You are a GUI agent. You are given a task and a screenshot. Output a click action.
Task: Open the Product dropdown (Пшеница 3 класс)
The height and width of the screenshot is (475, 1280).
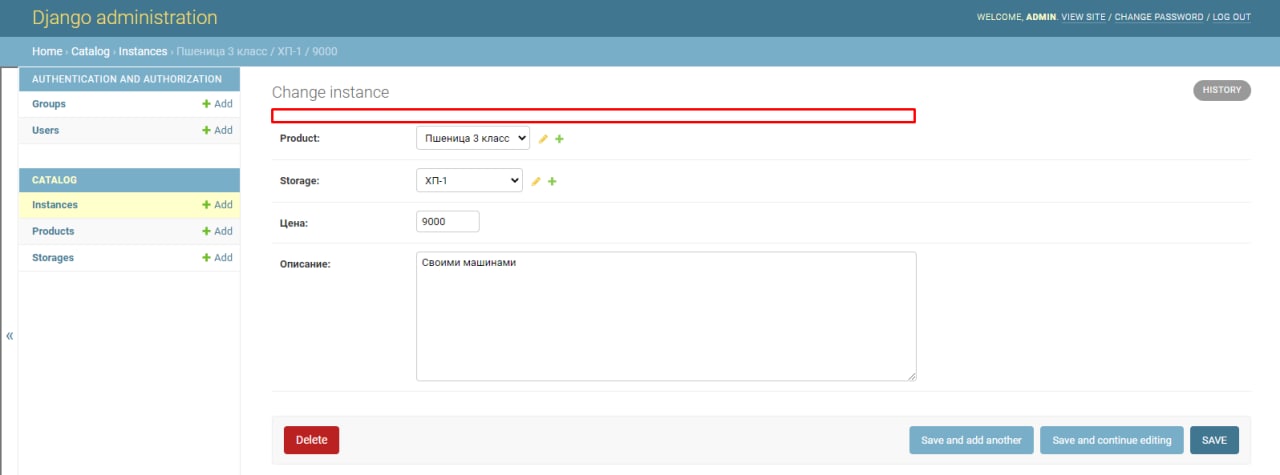coord(473,138)
